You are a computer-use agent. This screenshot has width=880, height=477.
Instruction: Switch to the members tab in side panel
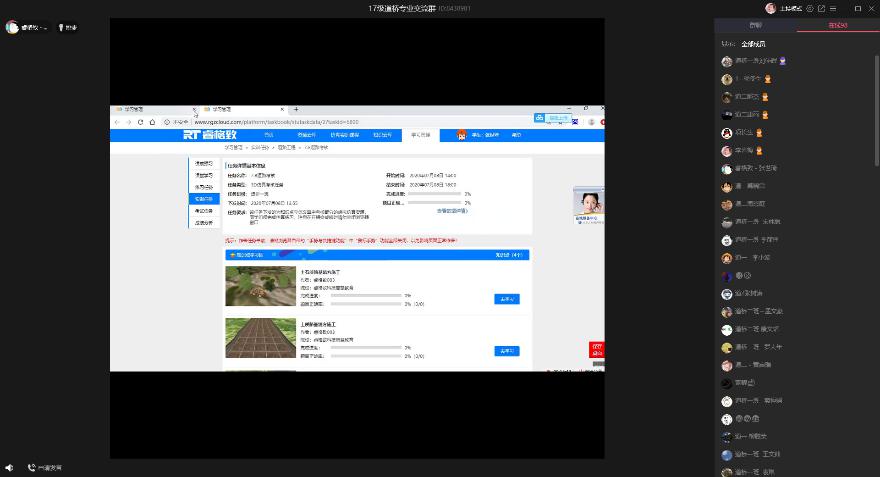(x=838, y=25)
